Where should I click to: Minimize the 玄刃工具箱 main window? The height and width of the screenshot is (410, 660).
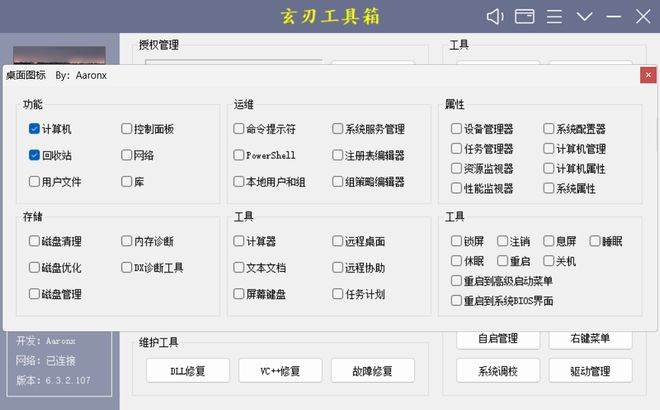(614, 17)
